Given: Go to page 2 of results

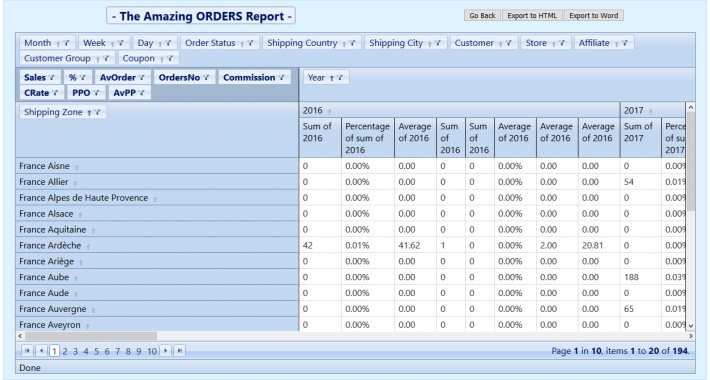Looking at the screenshot, I should 65,351.
